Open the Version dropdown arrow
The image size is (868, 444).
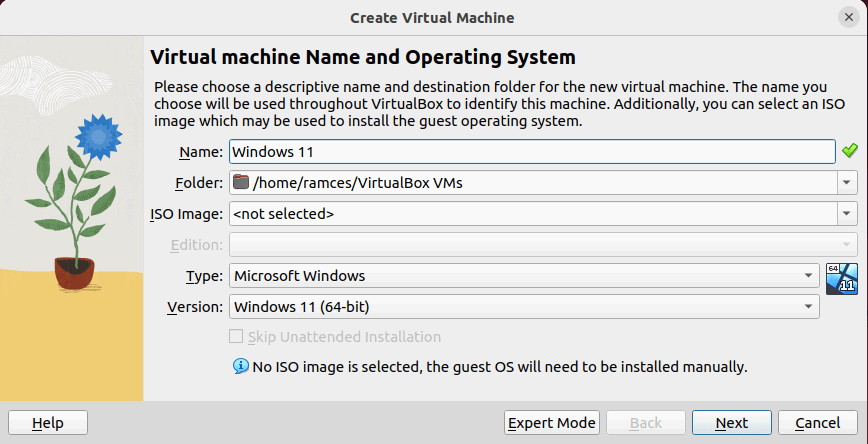pos(807,306)
